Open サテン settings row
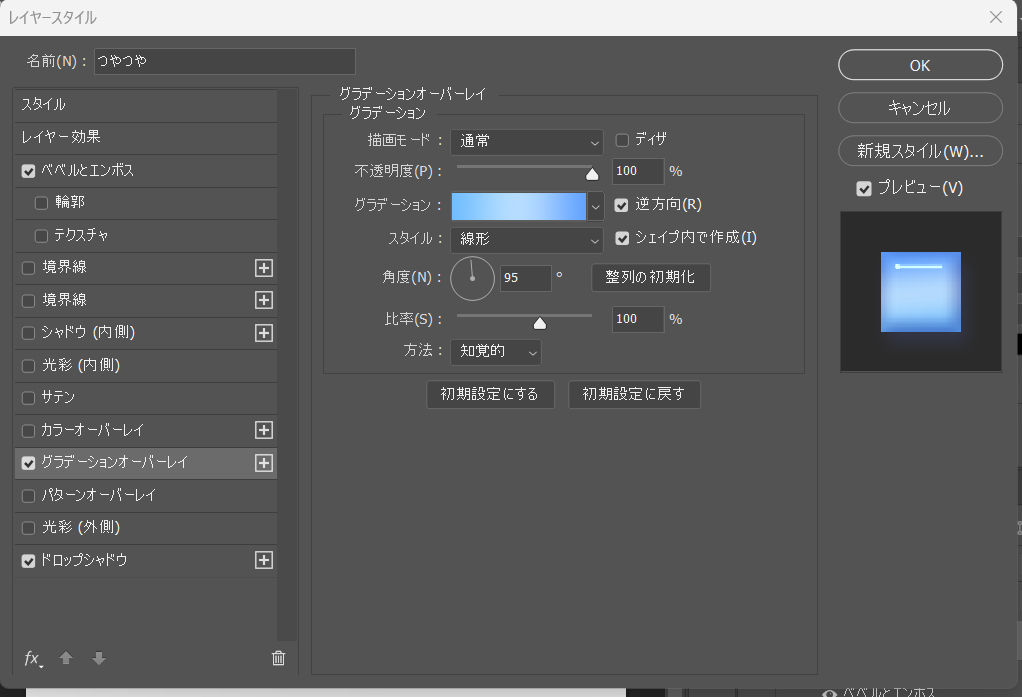This screenshot has height=697, width=1022. point(146,398)
